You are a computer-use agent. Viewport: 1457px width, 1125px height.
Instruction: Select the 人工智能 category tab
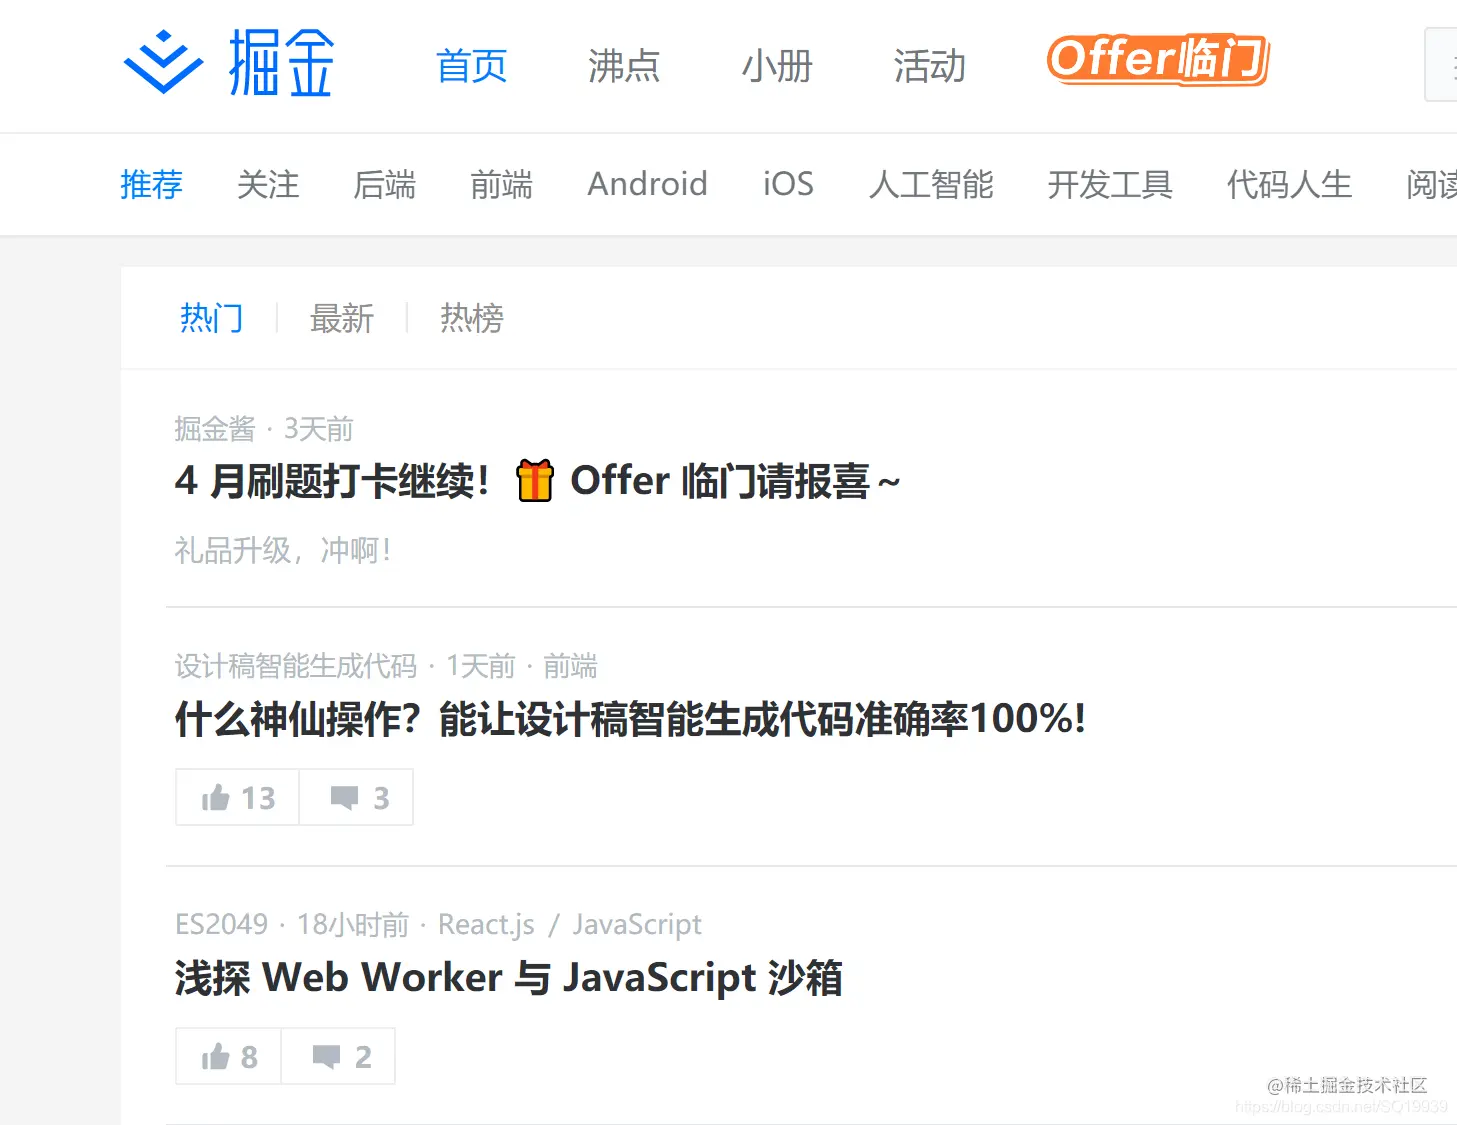(x=931, y=184)
